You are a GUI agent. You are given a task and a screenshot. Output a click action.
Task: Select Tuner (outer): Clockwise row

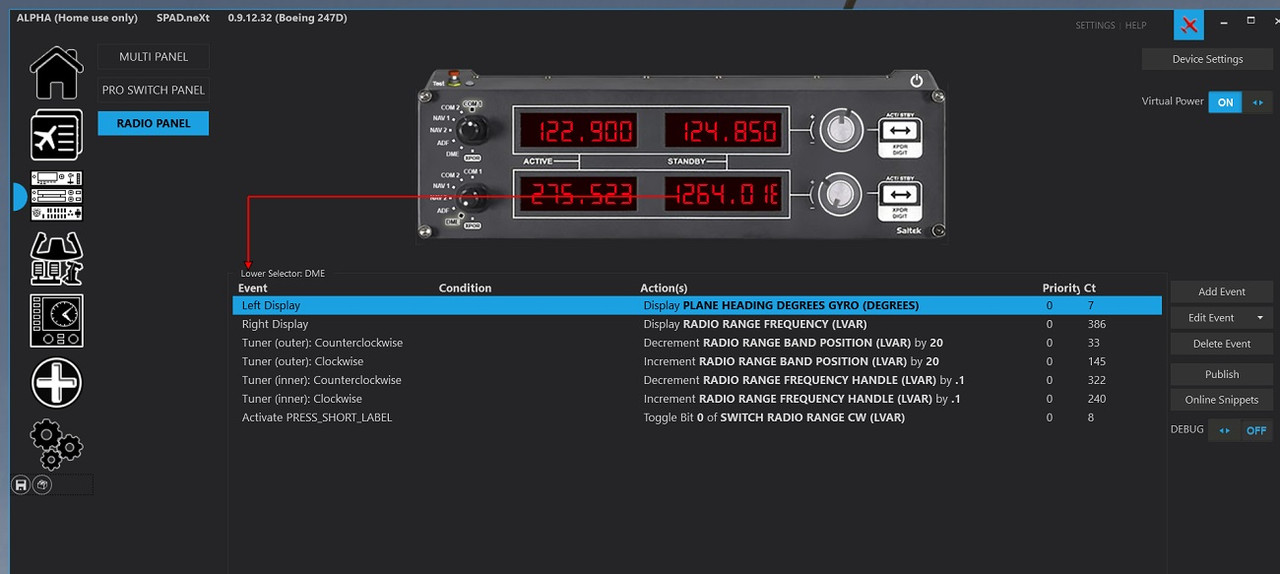(698, 361)
